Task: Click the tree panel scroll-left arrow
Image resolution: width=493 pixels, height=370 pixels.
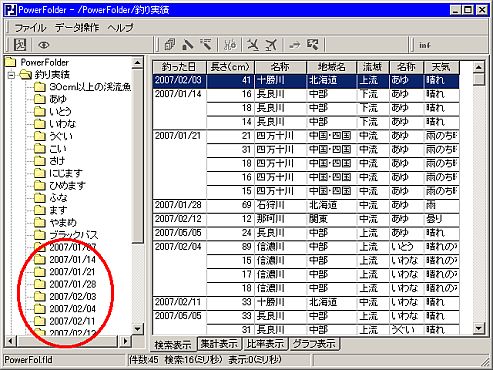Action: pos(10,341)
